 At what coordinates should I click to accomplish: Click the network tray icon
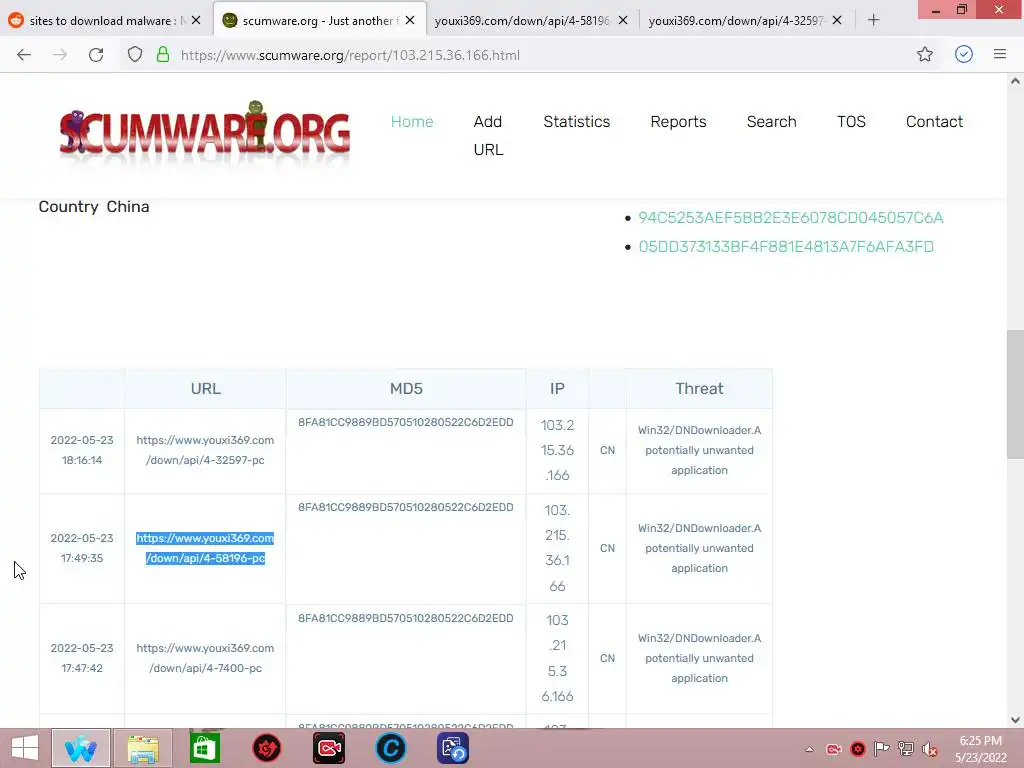[906, 748]
